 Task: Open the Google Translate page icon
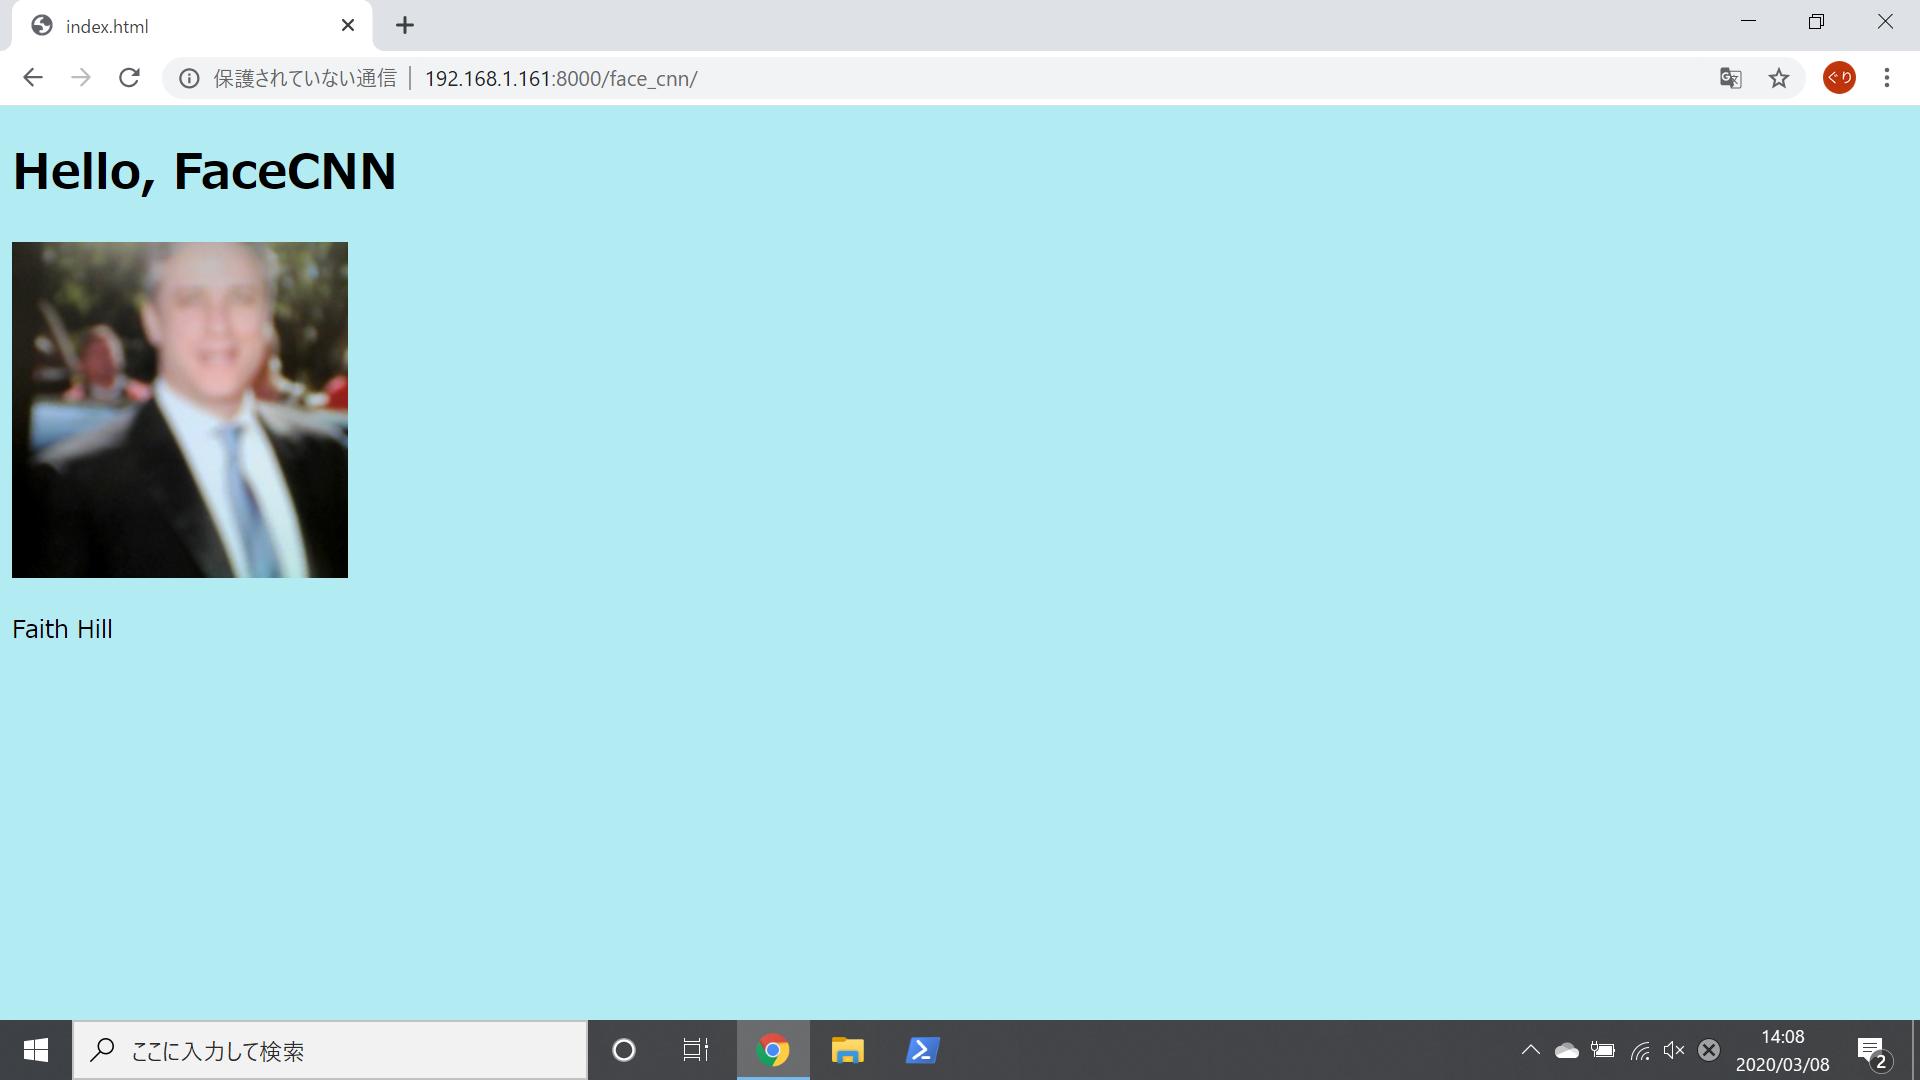1730,78
